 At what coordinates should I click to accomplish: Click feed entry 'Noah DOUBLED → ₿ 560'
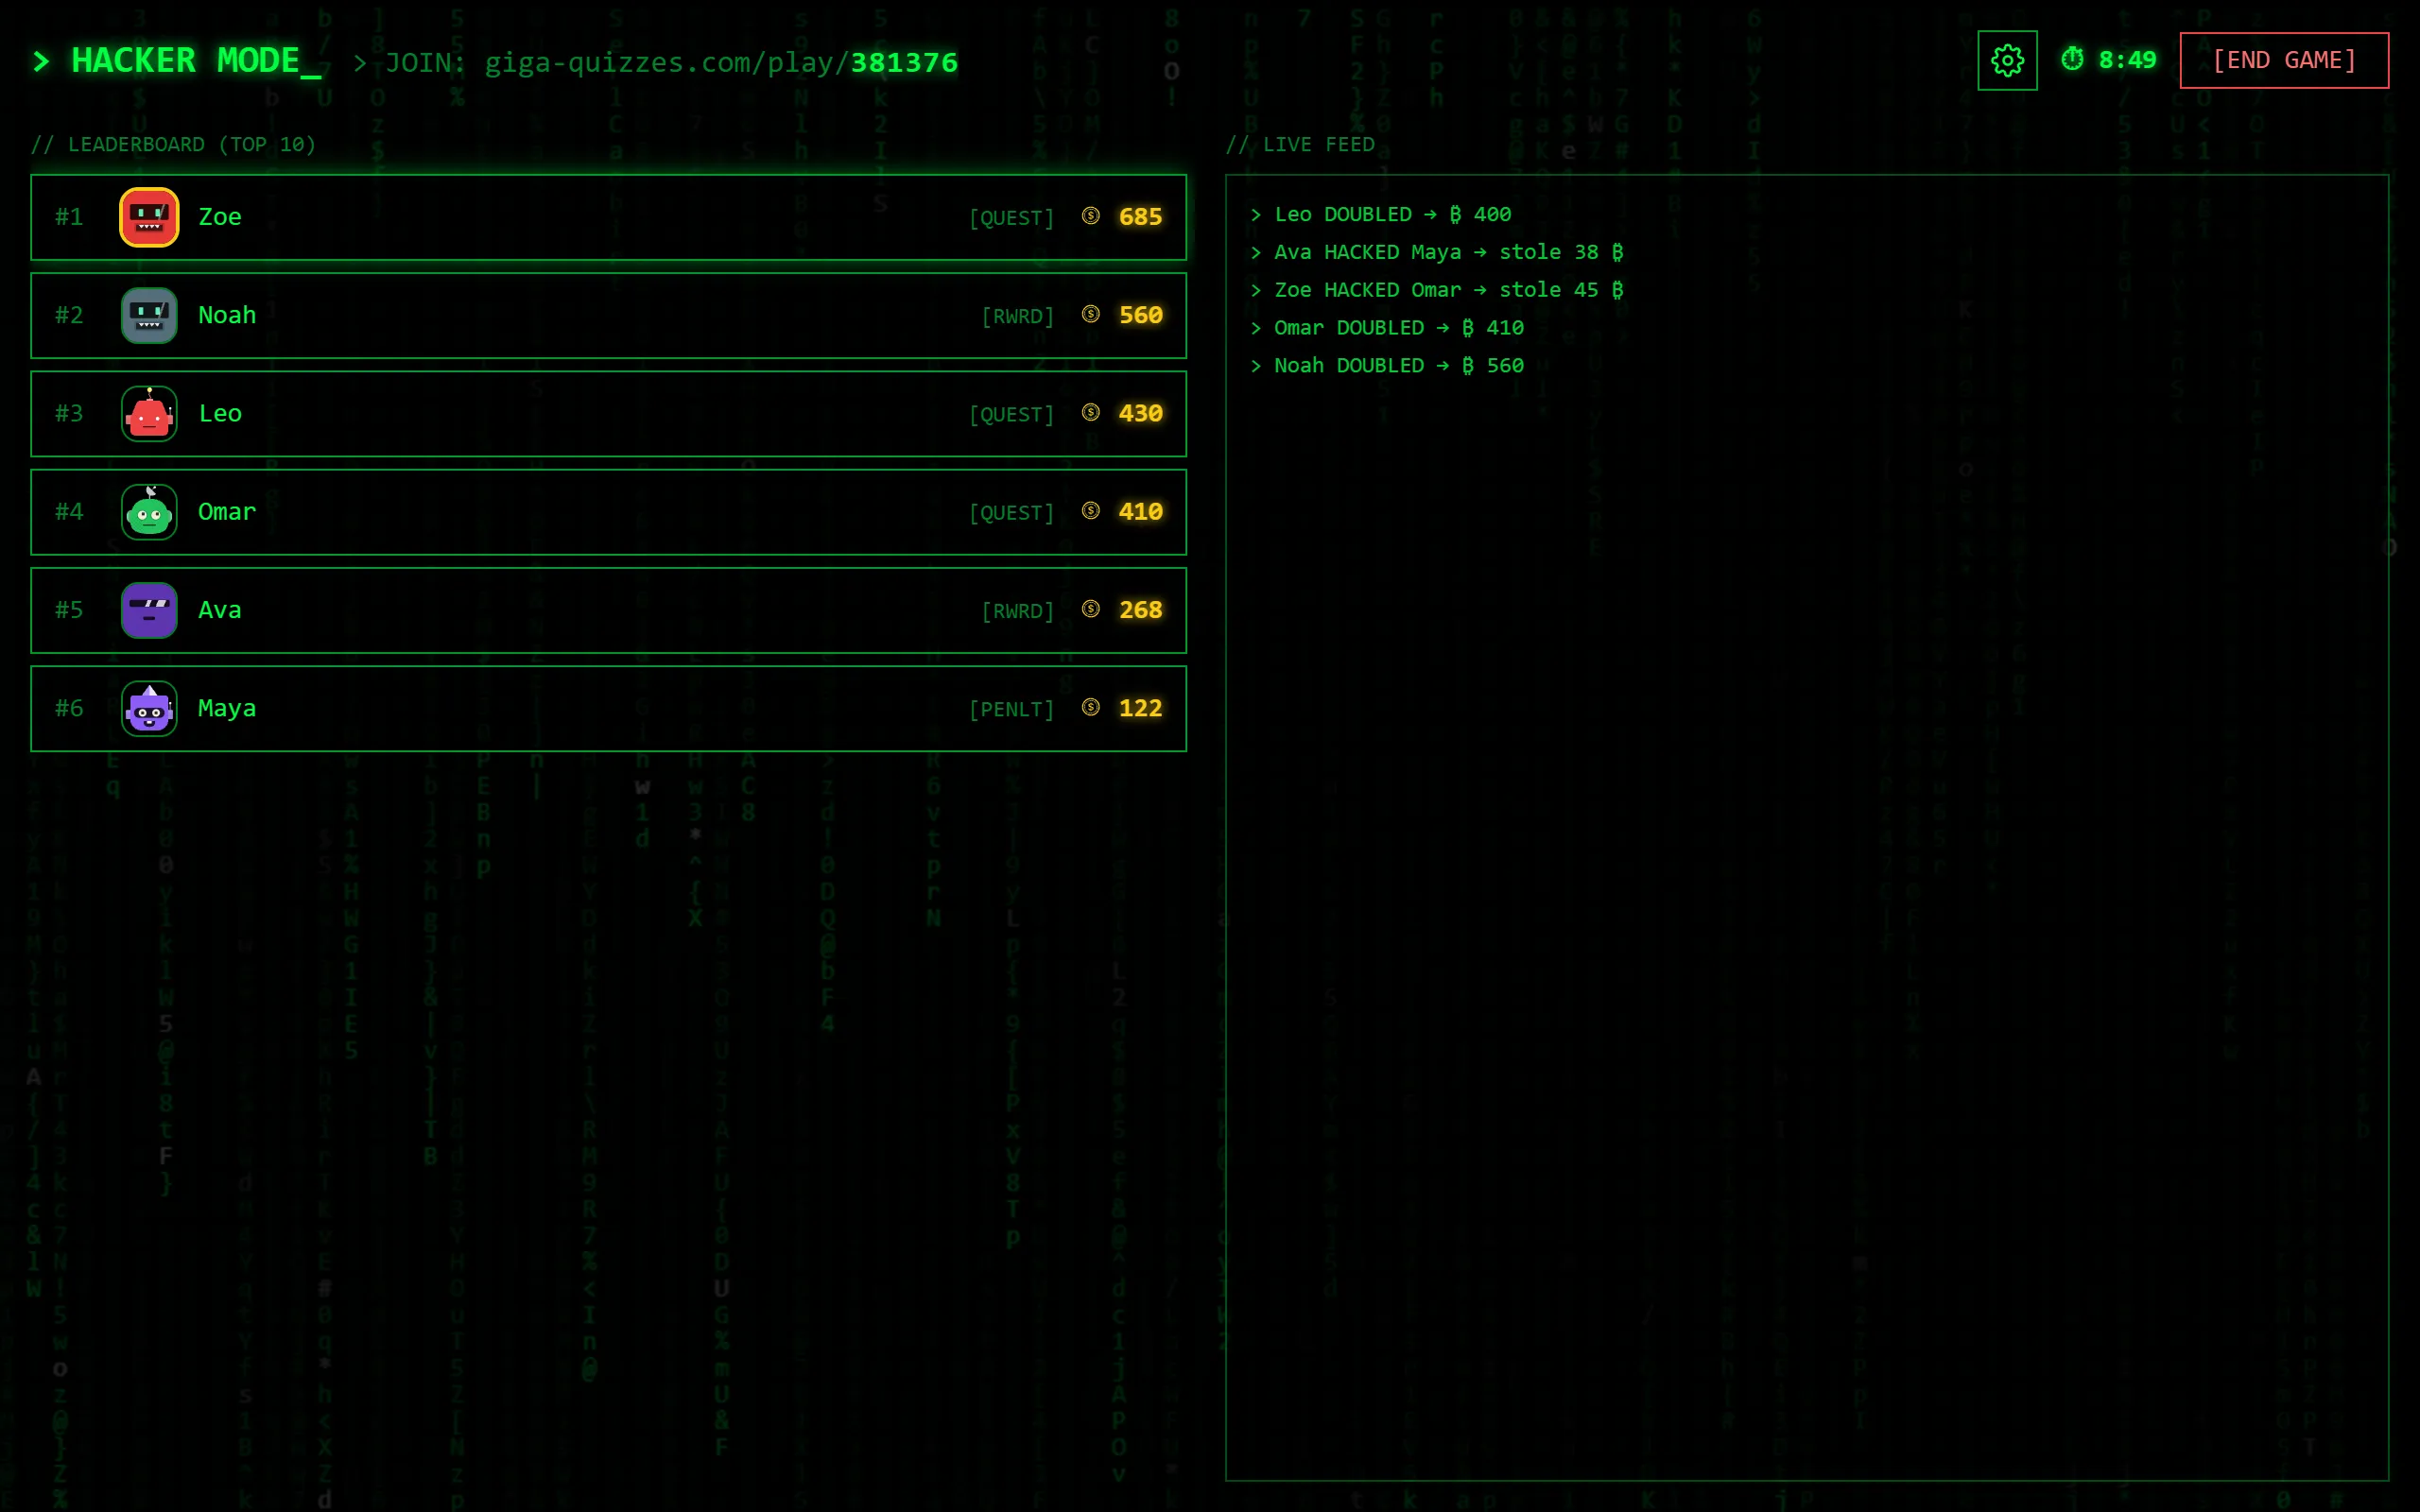1387,366
